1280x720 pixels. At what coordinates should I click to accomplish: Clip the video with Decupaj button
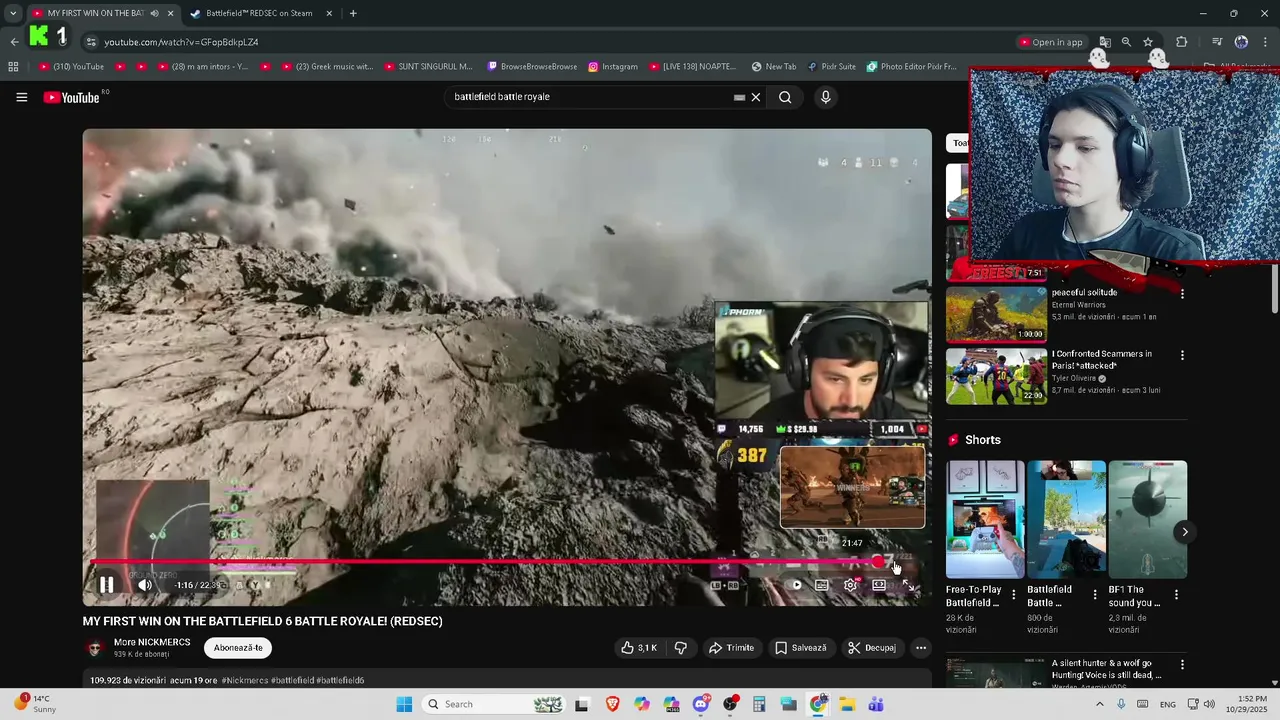click(x=872, y=648)
